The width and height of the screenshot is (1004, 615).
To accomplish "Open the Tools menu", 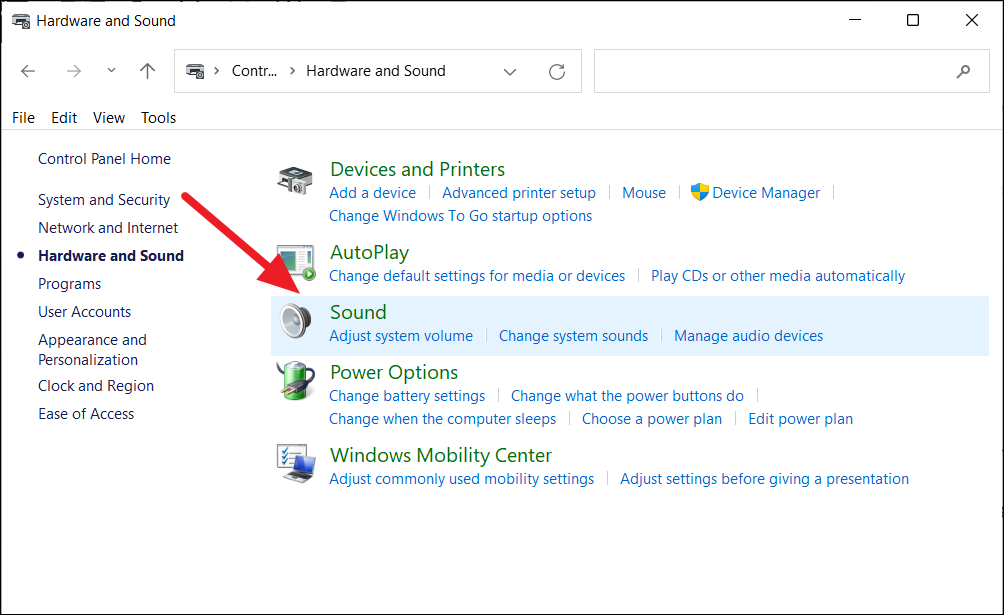I will [x=158, y=117].
